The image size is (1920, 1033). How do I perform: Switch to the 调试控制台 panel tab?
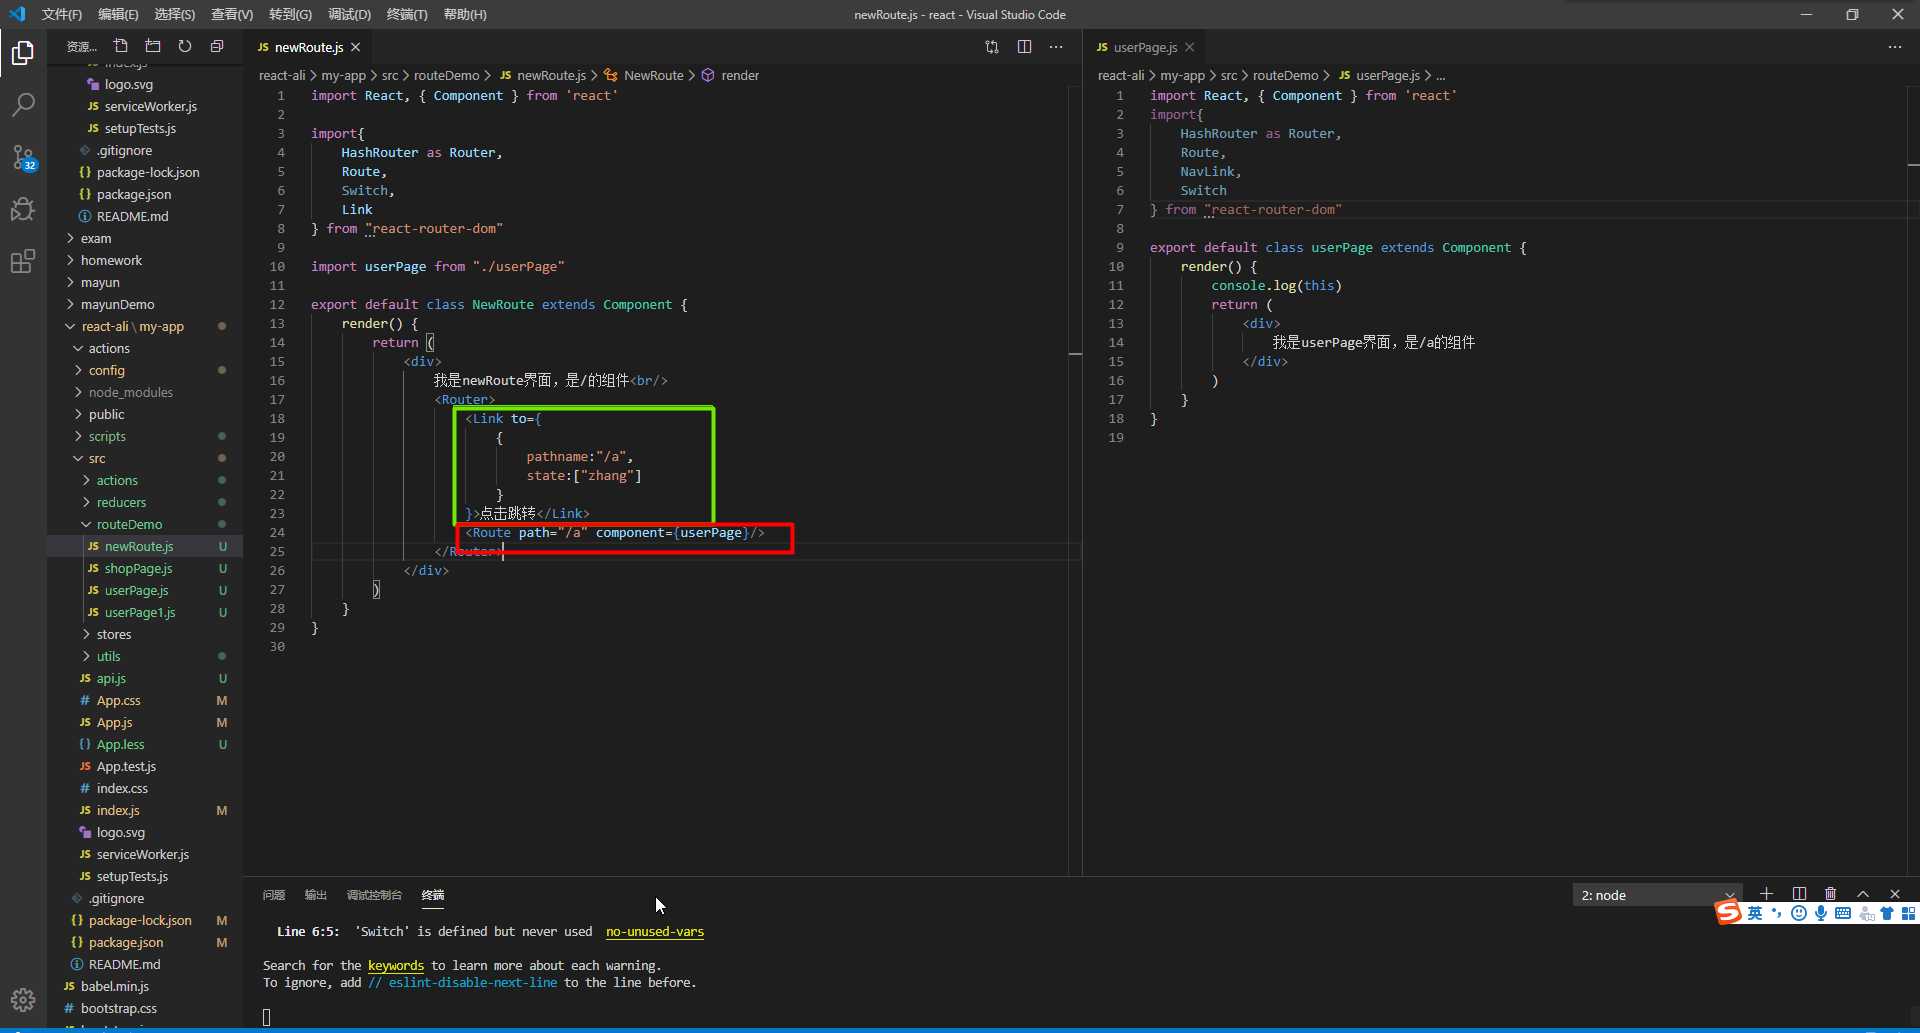click(x=374, y=895)
